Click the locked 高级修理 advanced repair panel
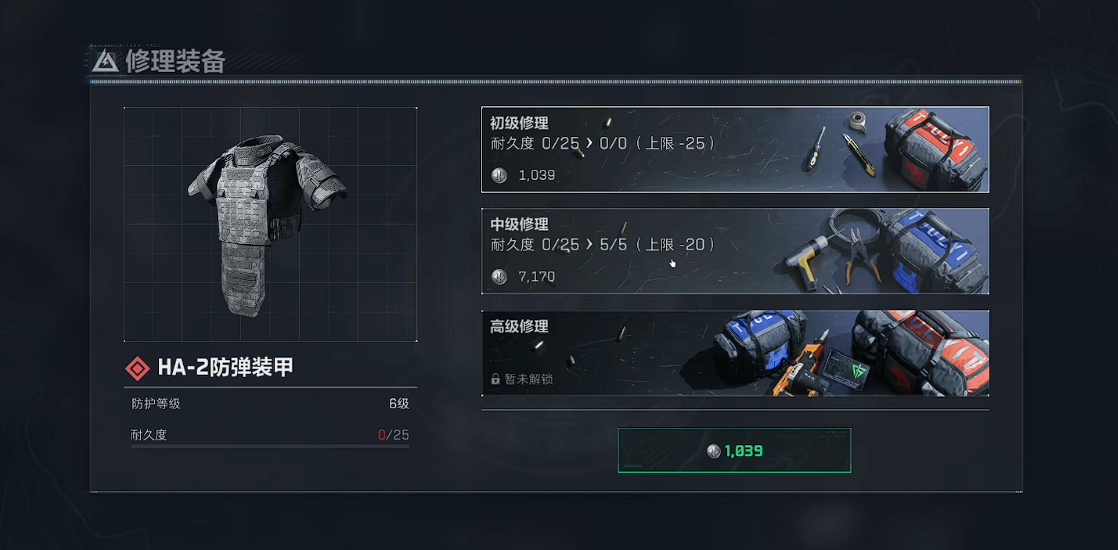The image size is (1118, 550). pyautogui.click(x=735, y=352)
